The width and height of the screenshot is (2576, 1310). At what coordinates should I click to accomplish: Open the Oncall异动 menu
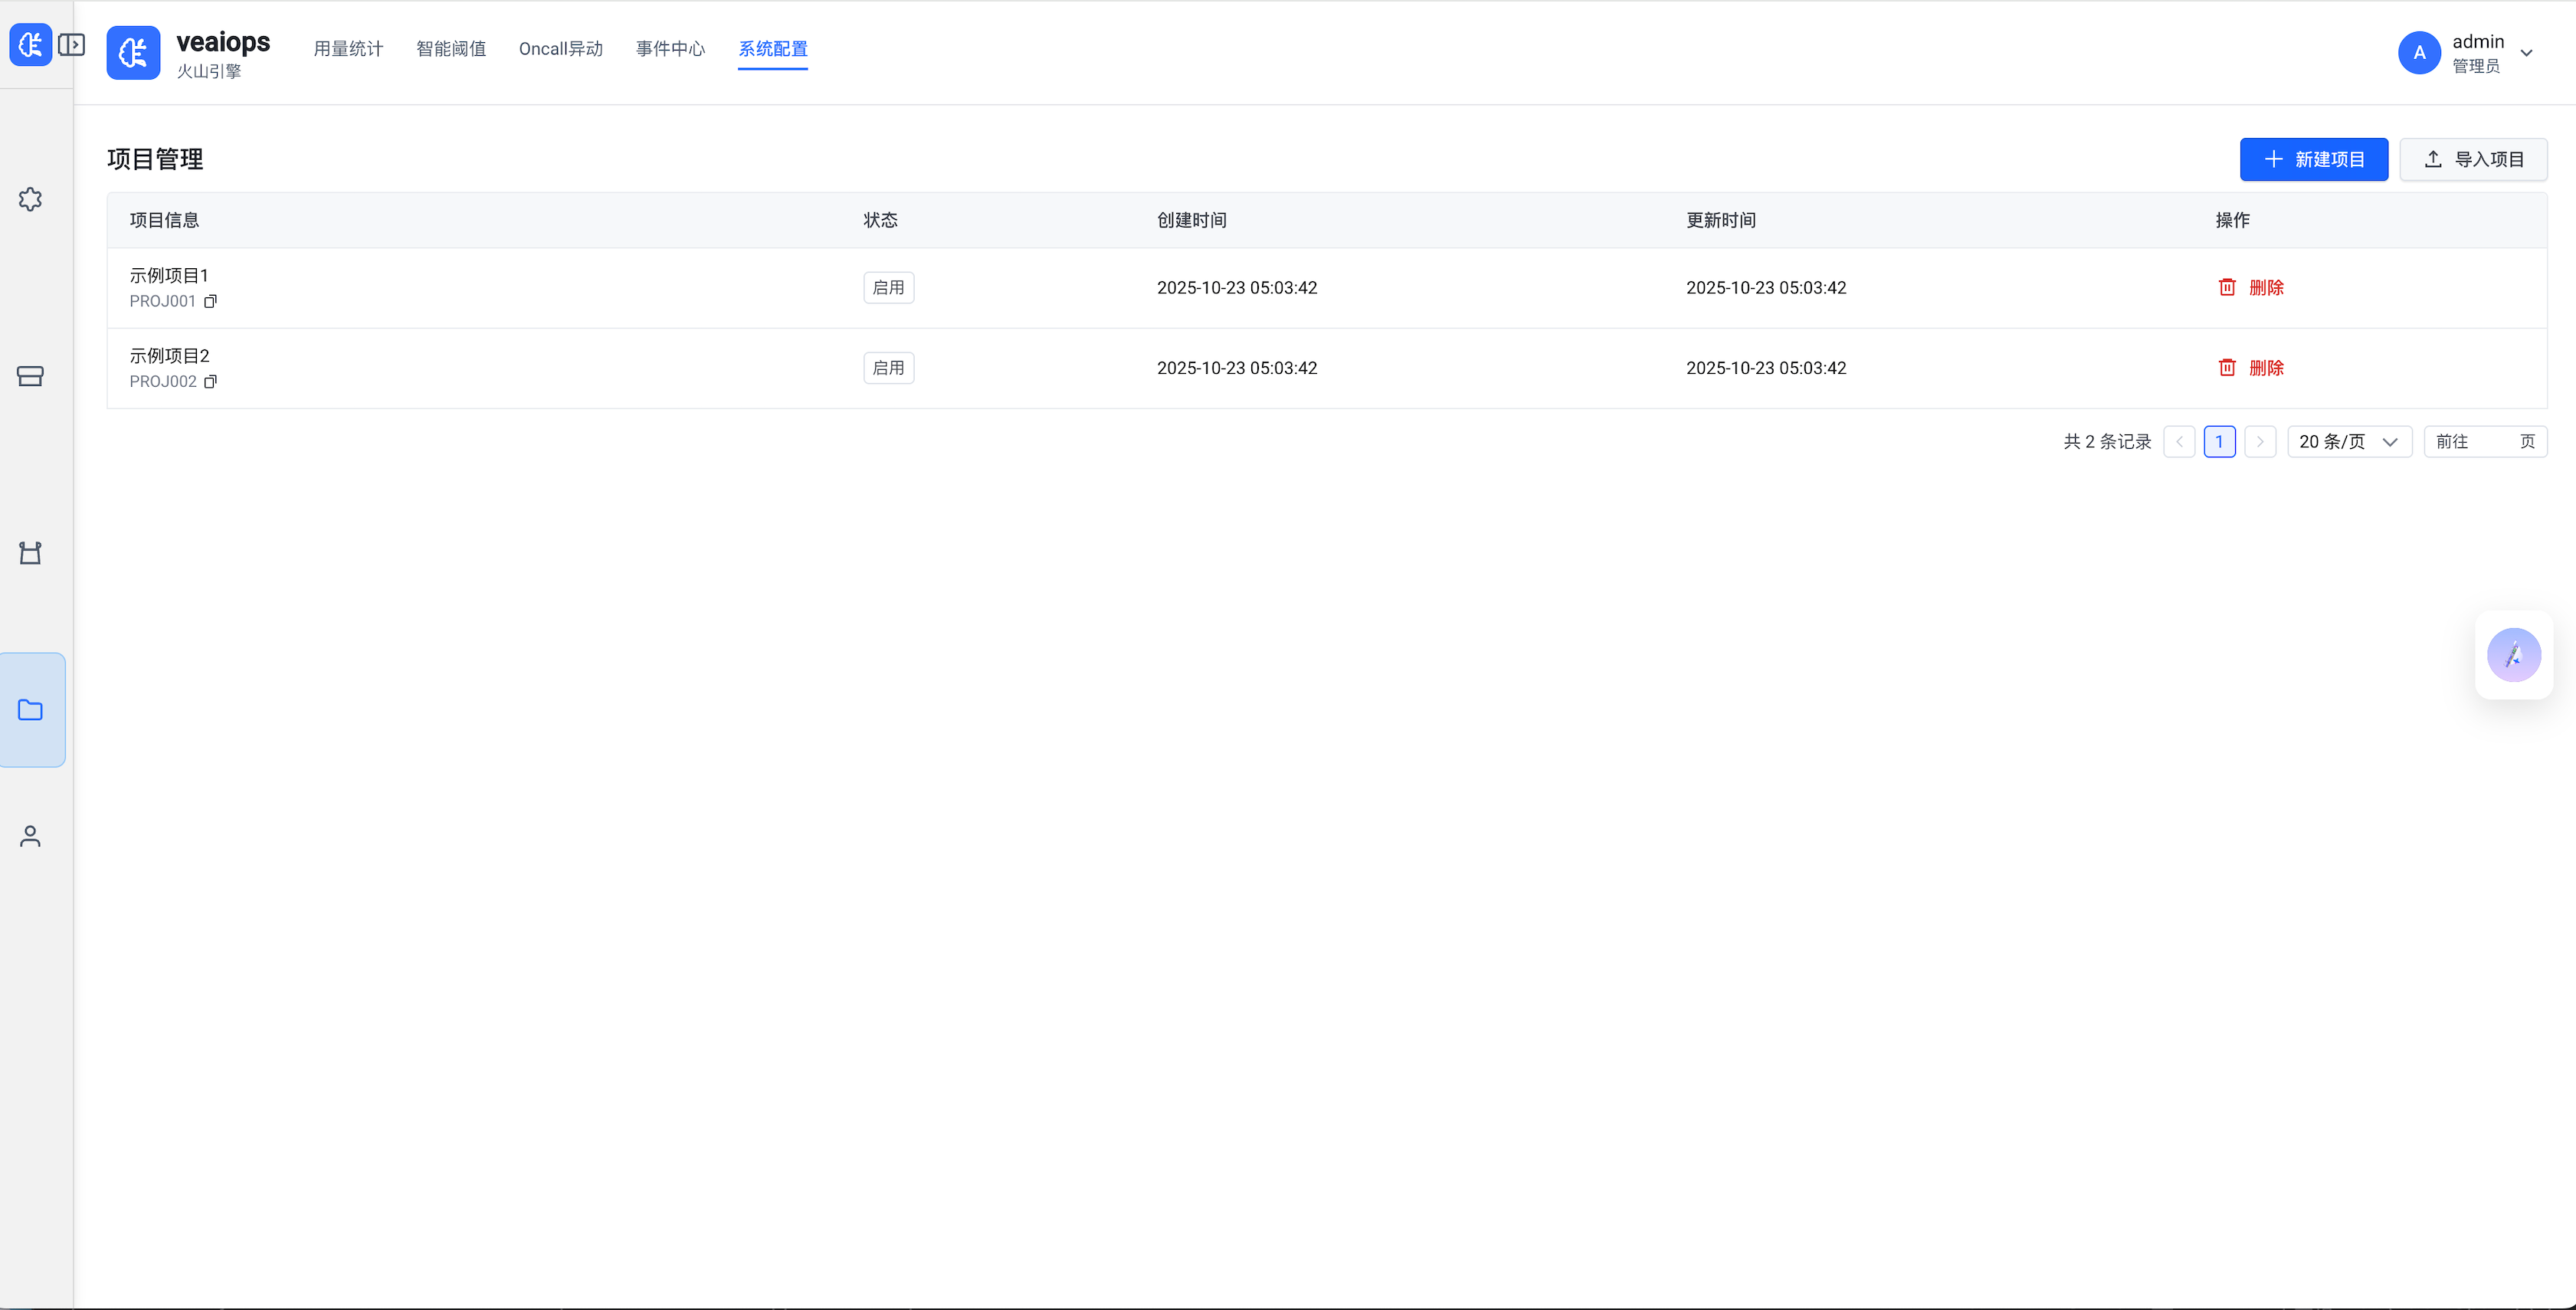point(560,49)
